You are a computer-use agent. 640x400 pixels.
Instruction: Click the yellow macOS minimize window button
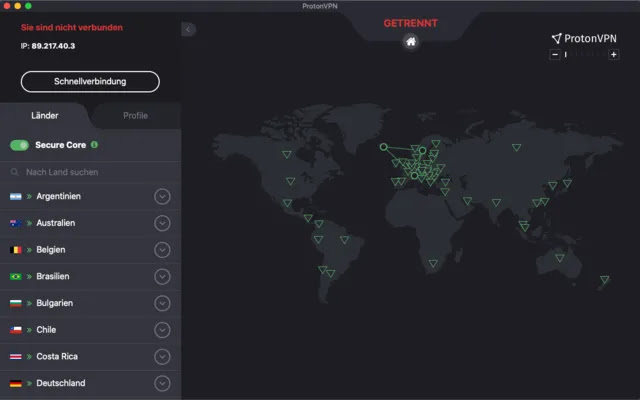coord(18,6)
